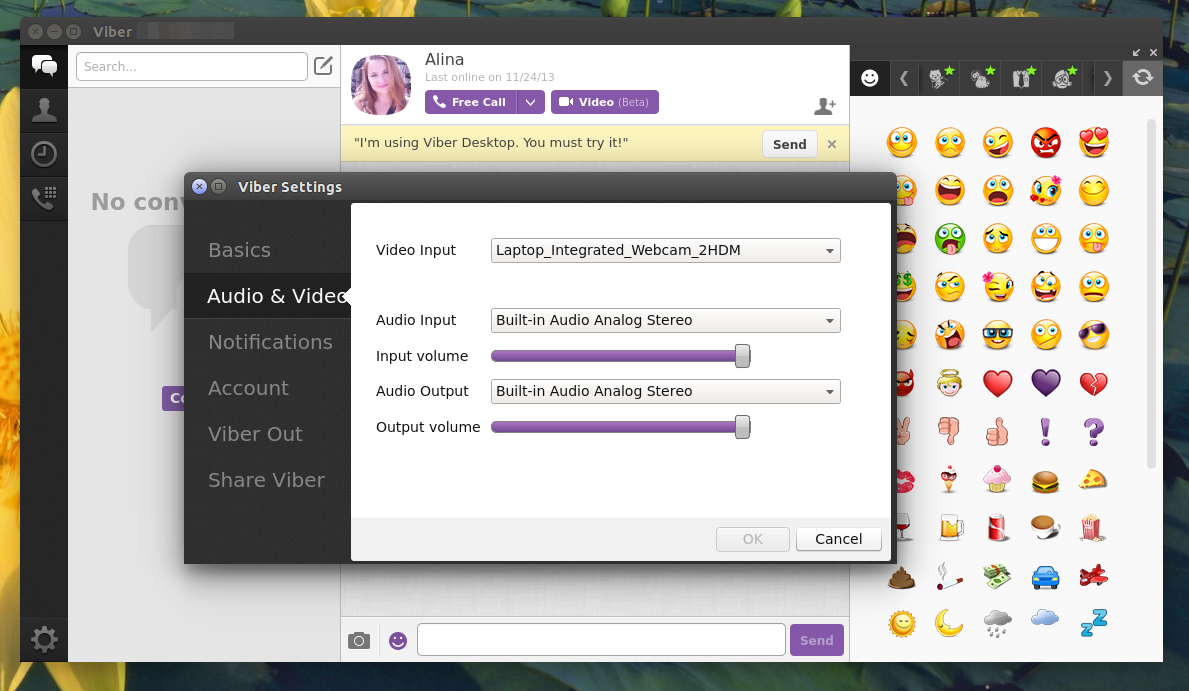This screenshot has width=1189, height=691.
Task: Switch to the Basics settings tab
Action: click(x=240, y=250)
